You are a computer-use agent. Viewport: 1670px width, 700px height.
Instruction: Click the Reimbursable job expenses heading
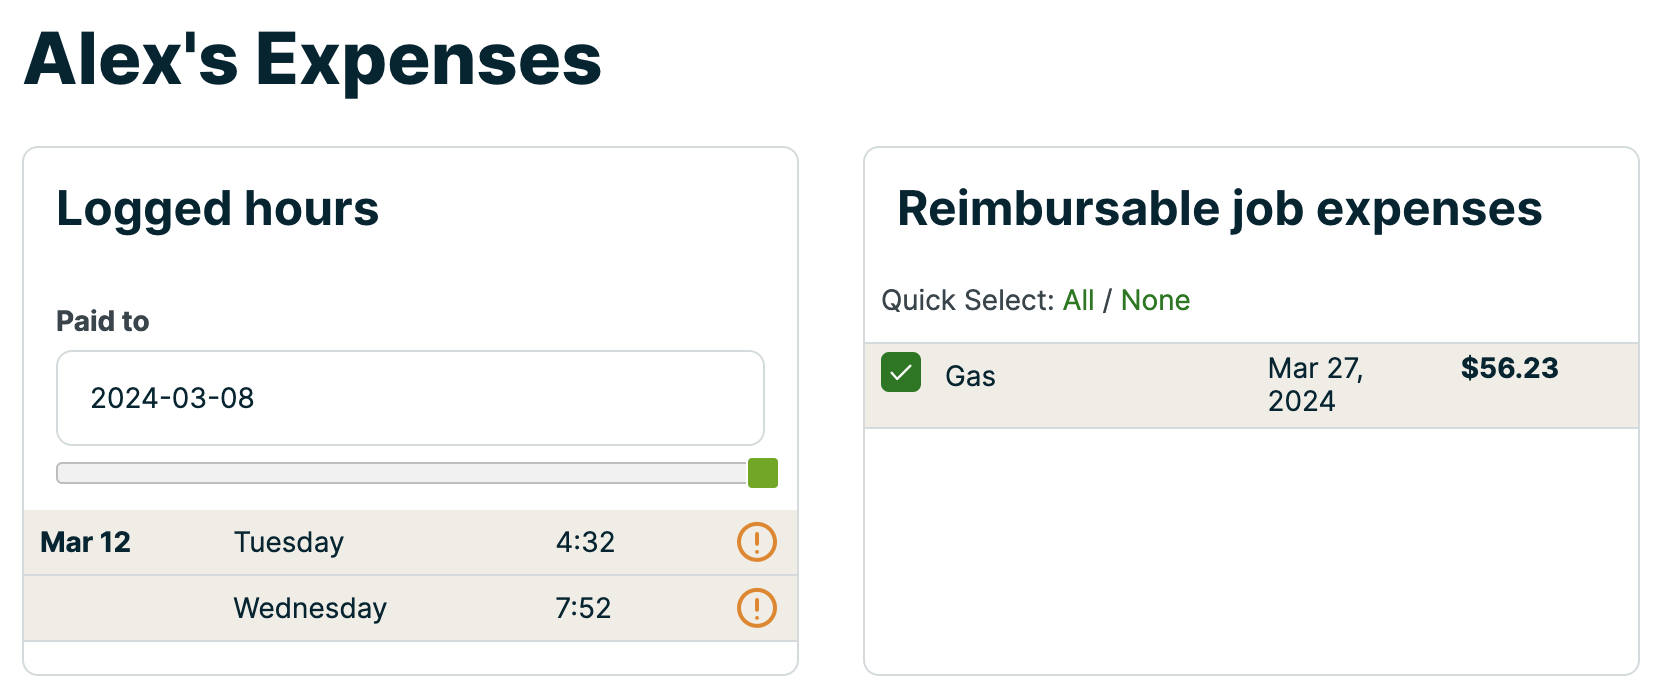pyautogui.click(x=1219, y=209)
